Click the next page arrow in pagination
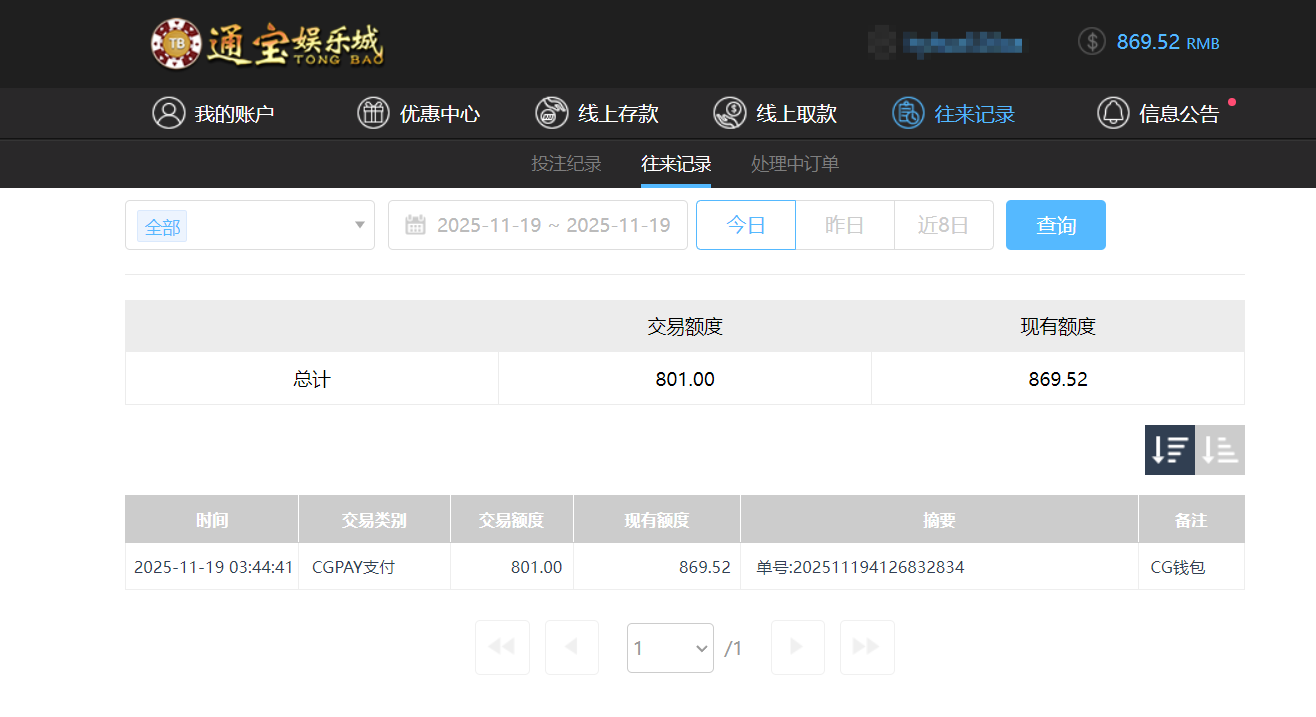The height and width of the screenshot is (717, 1316). (x=797, y=648)
